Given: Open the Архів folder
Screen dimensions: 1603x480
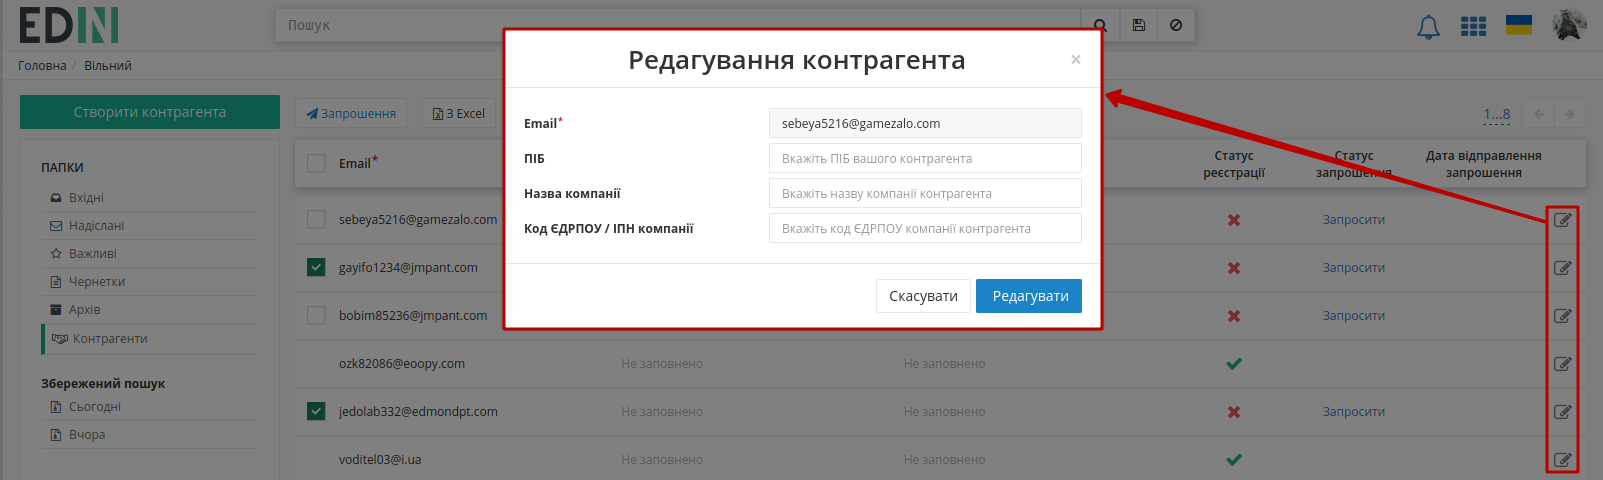Looking at the screenshot, I should click(x=84, y=310).
